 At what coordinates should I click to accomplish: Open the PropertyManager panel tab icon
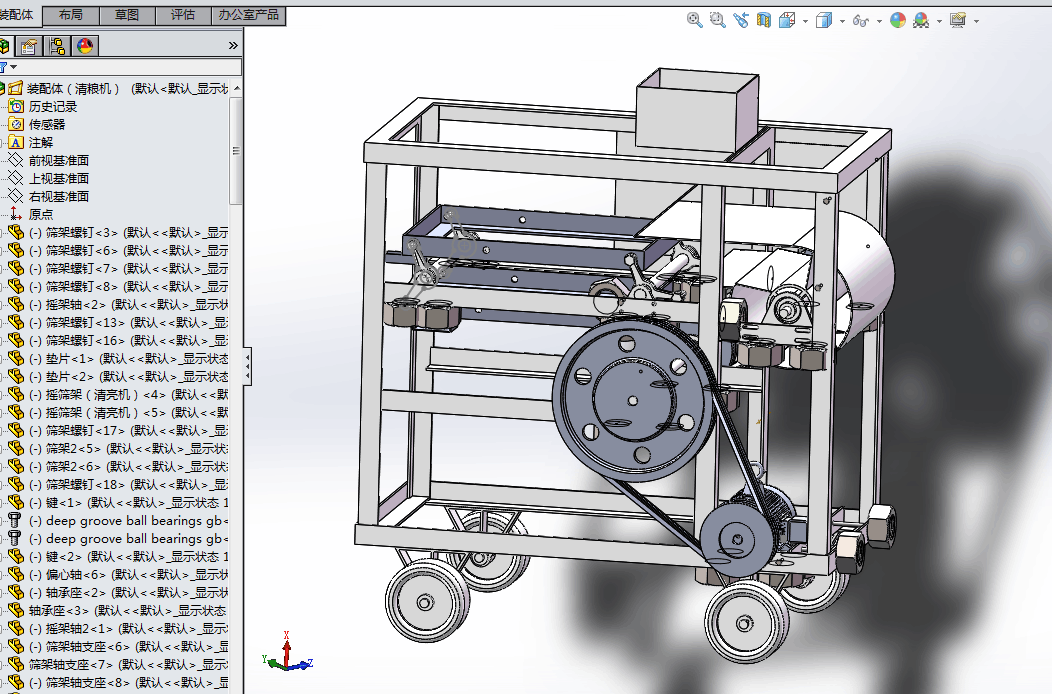point(30,46)
